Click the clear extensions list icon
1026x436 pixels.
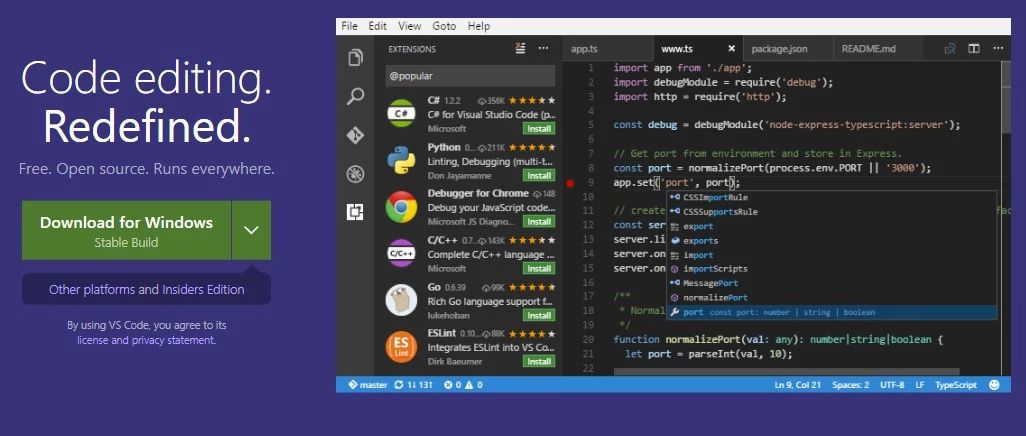[520, 48]
